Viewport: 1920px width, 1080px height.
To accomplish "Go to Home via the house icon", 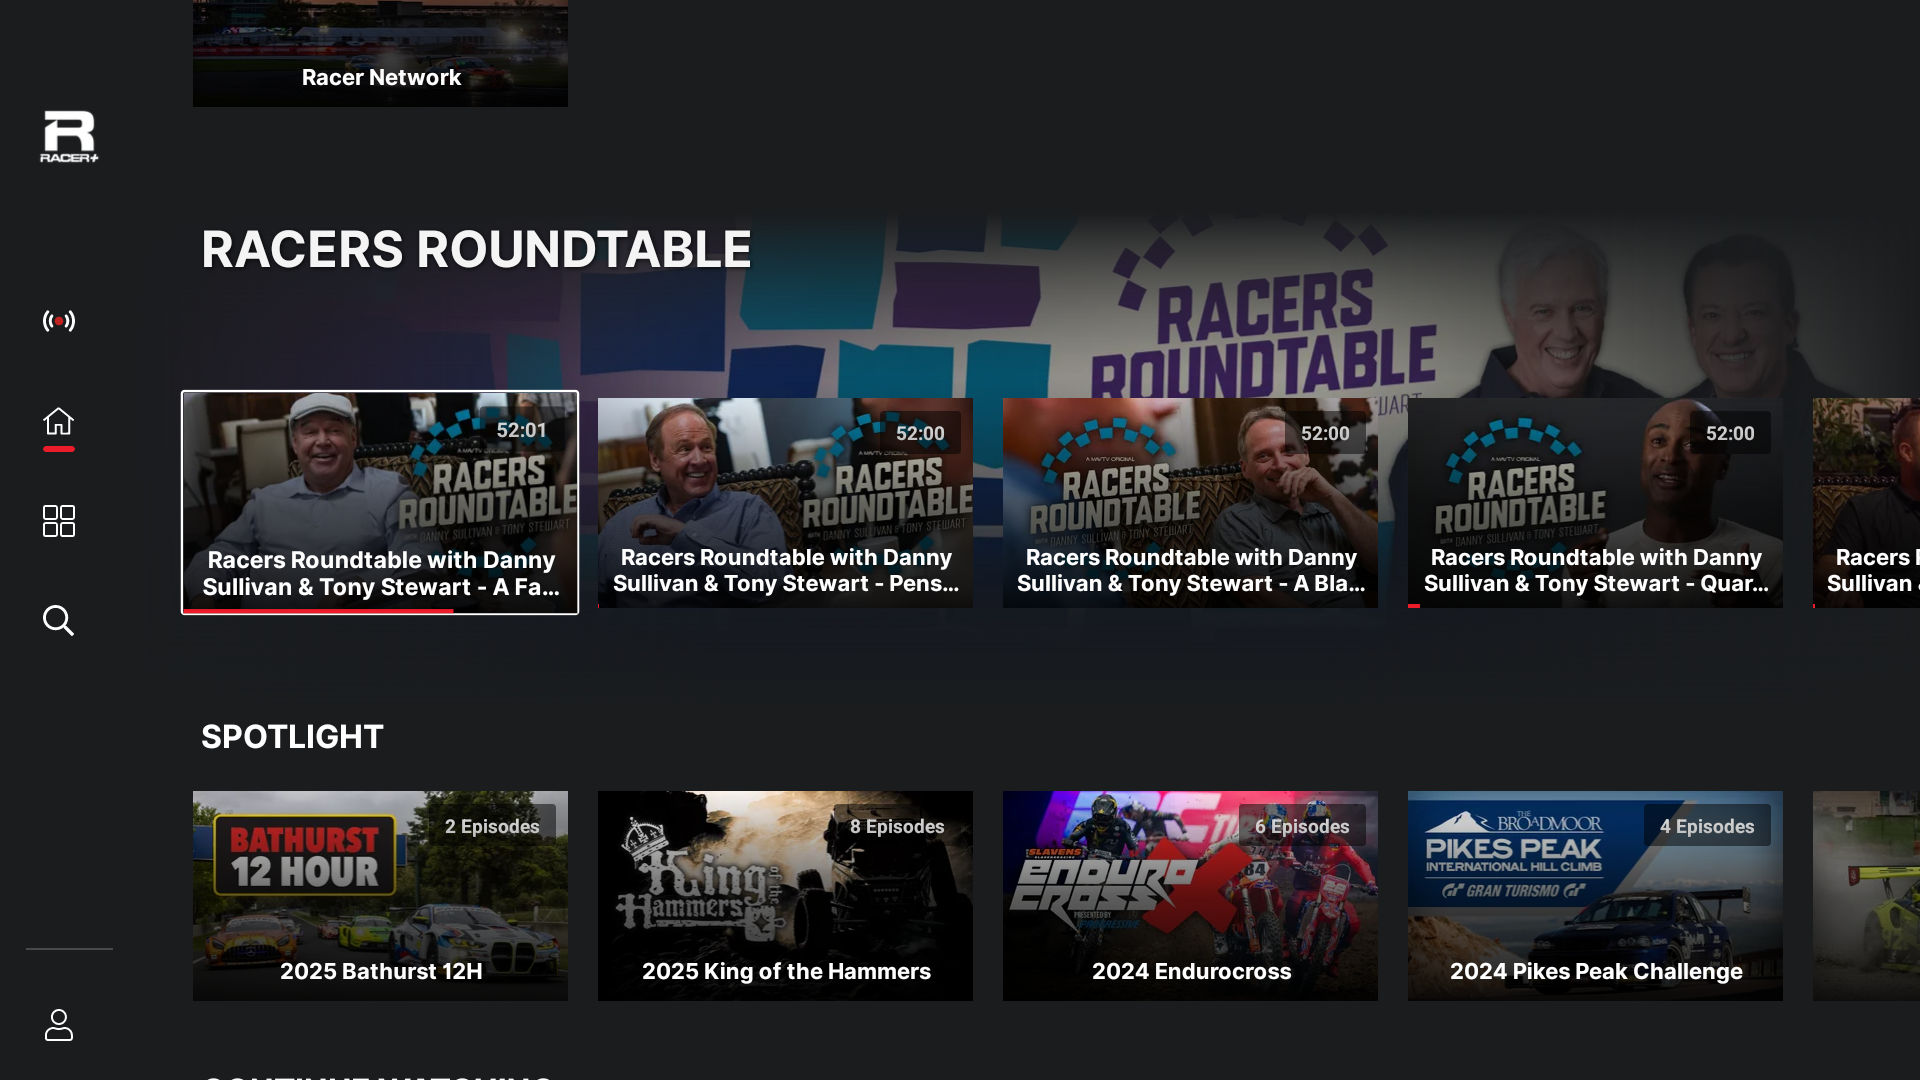I will [x=59, y=421].
